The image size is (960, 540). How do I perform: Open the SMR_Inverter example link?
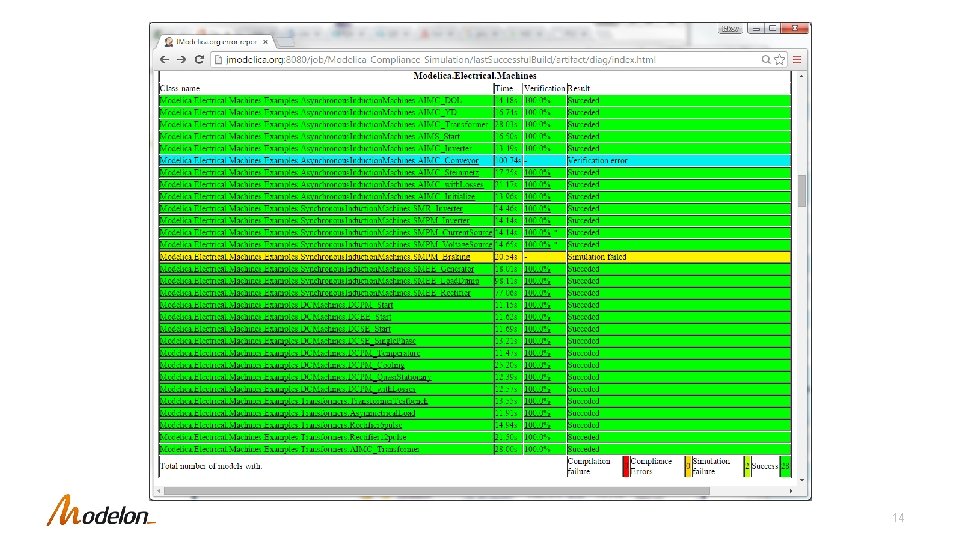pos(311,208)
